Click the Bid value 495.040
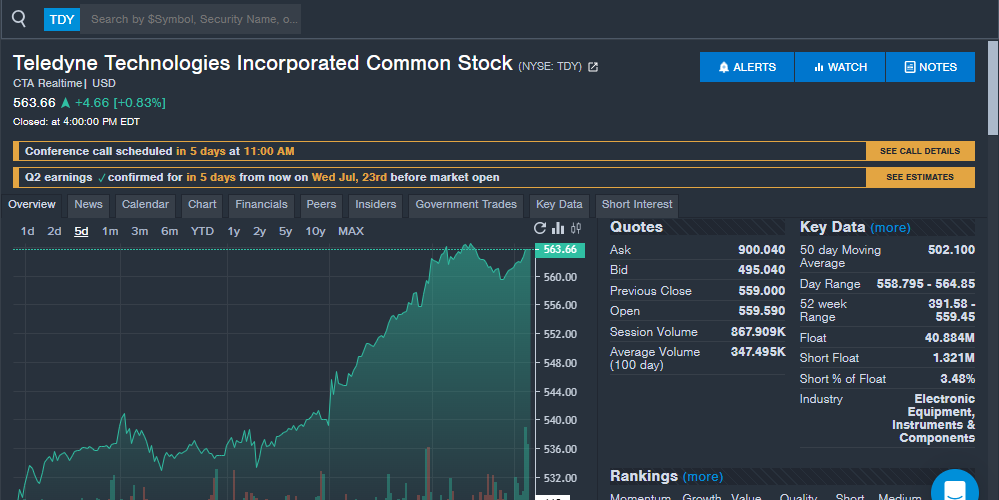This screenshot has height=500, width=999. [x=761, y=270]
